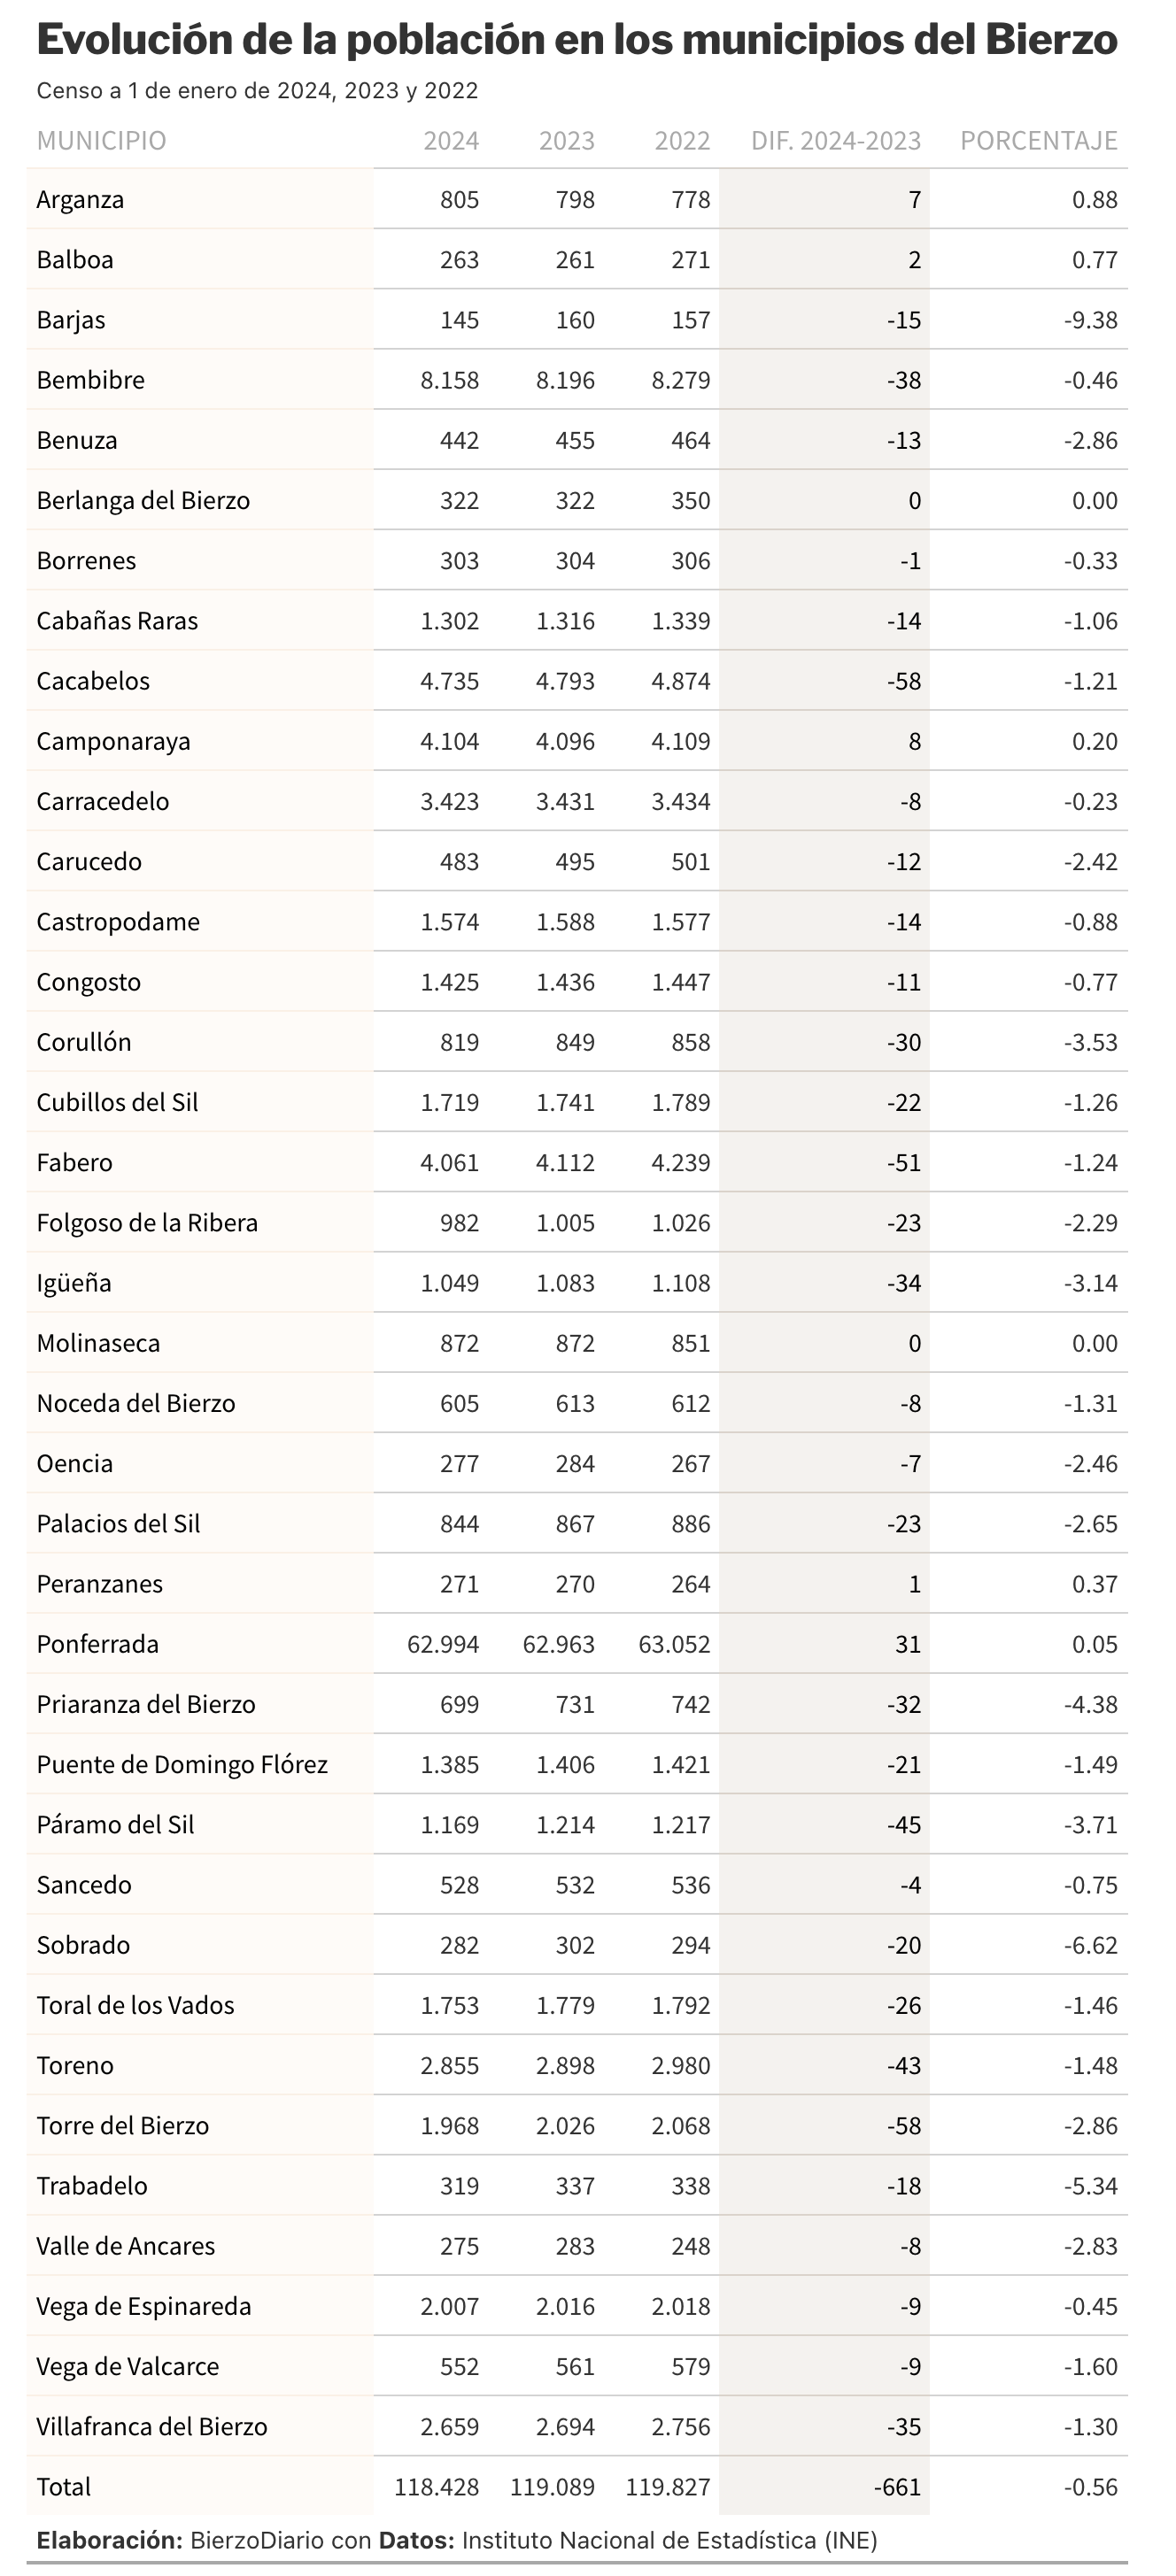Click Bembibre municipality cell
The image size is (1176, 2576).
(x=91, y=380)
